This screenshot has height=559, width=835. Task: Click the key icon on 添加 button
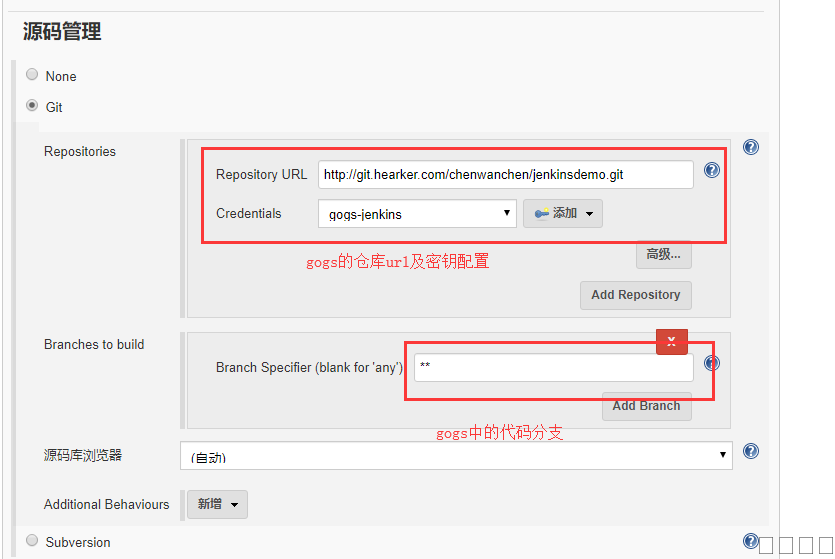(541, 213)
